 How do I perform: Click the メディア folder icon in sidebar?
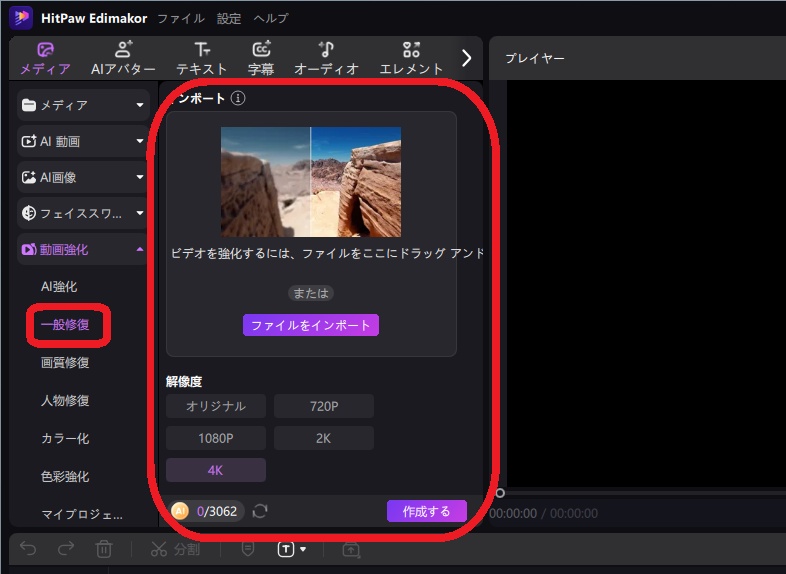tap(29, 105)
